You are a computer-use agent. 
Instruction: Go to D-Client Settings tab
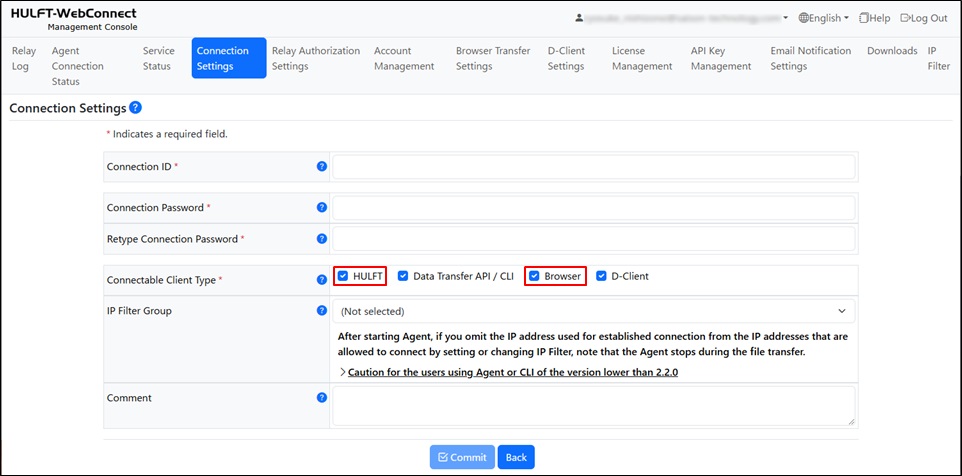[566, 58]
